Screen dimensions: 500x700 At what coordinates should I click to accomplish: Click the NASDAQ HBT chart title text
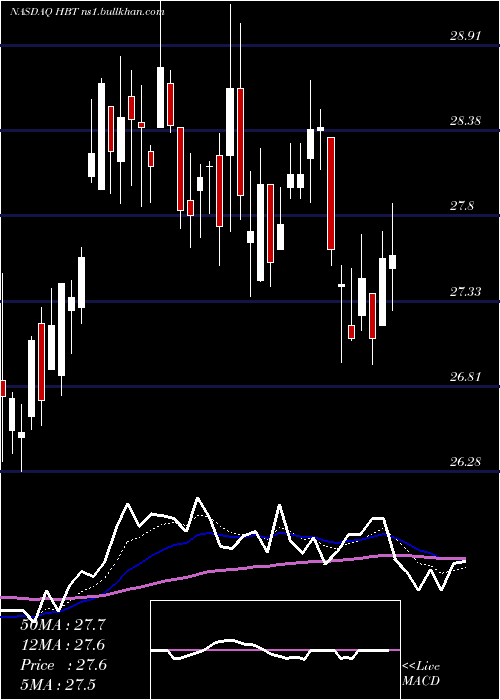coord(88,11)
